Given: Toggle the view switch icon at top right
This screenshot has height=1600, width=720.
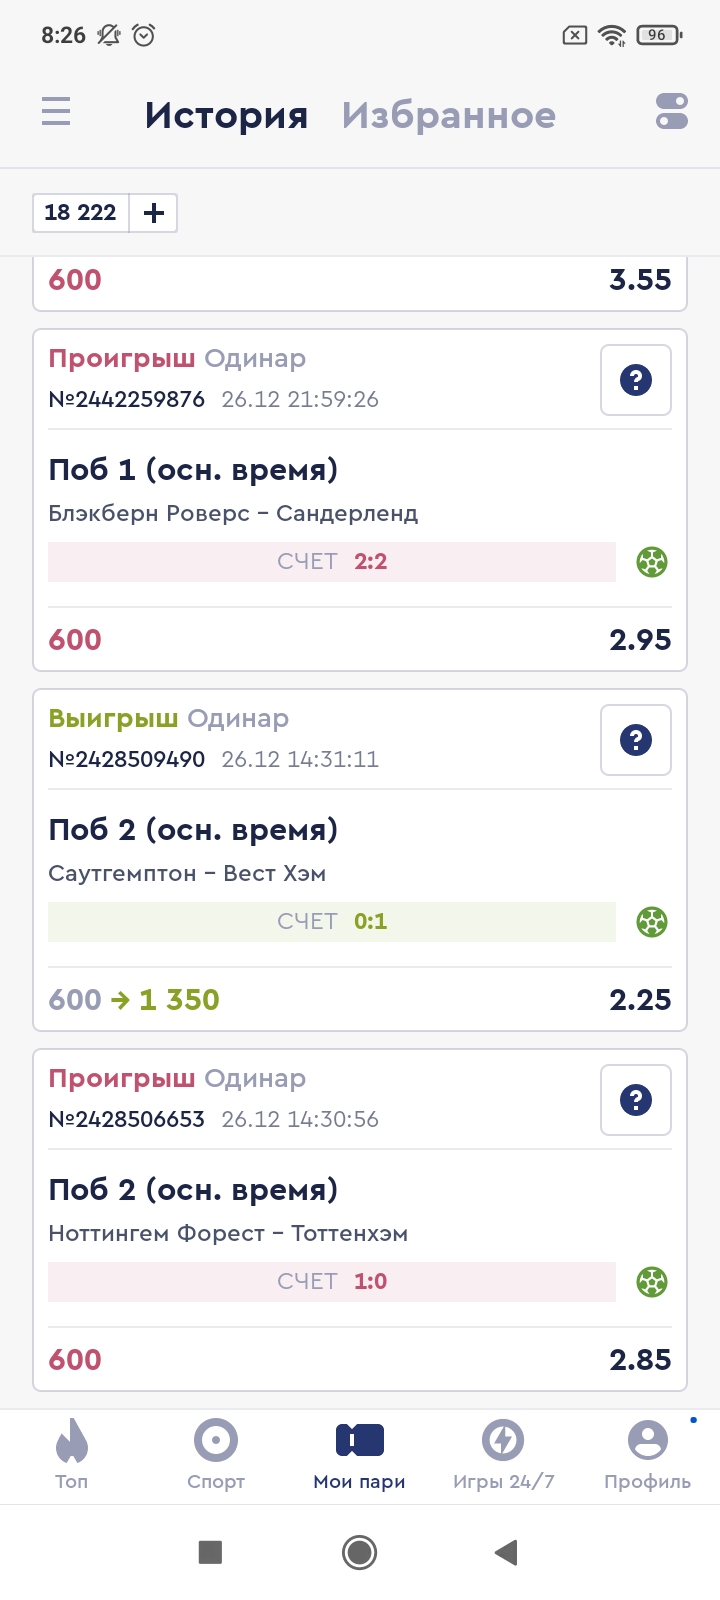Looking at the screenshot, I should pos(672,111).
